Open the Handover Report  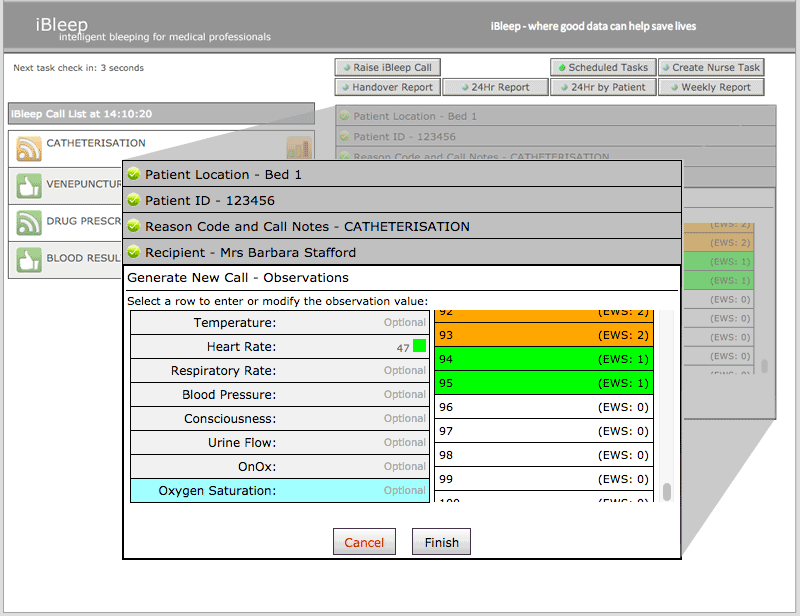pos(387,87)
